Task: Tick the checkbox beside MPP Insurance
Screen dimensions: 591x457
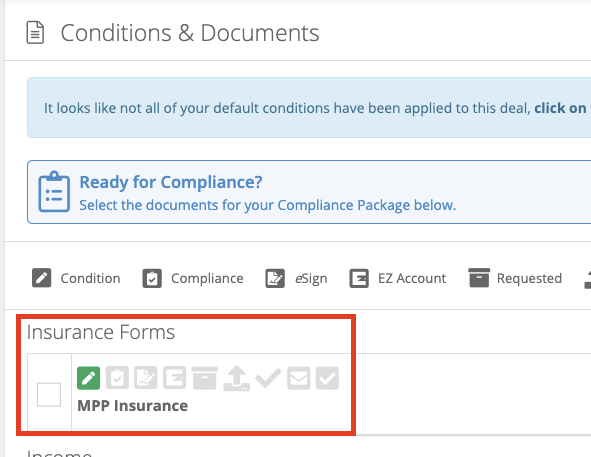Action: tap(49, 394)
